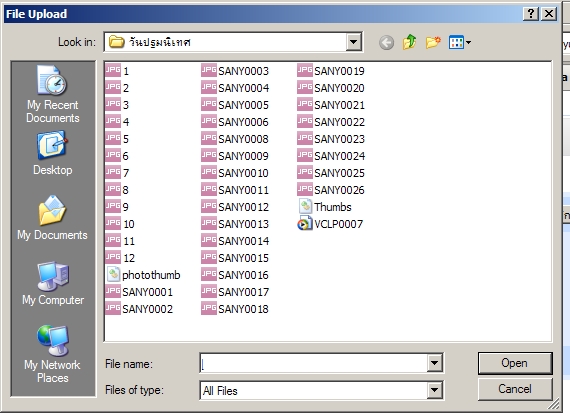Select file SANY0018
The width and height of the screenshot is (570, 416).
pyautogui.click(x=235, y=309)
